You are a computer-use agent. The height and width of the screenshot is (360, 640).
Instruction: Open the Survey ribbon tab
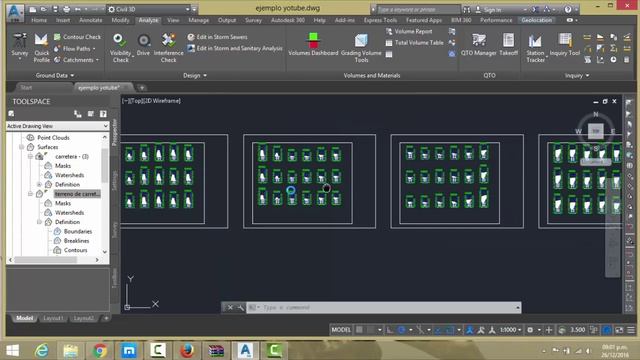(x=253, y=20)
